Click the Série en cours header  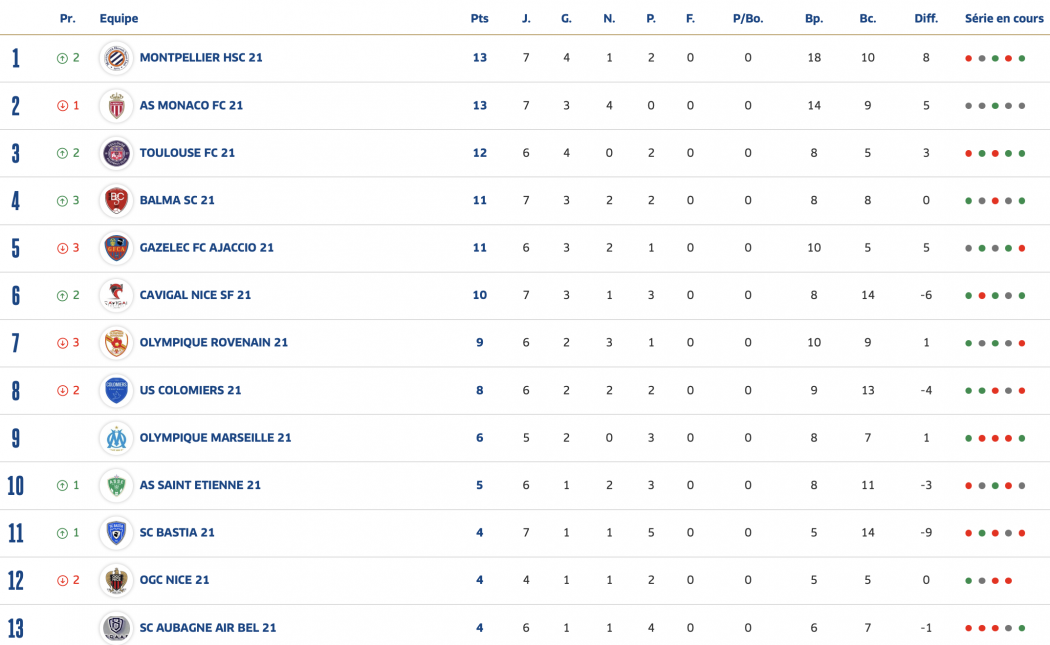click(x=1003, y=18)
